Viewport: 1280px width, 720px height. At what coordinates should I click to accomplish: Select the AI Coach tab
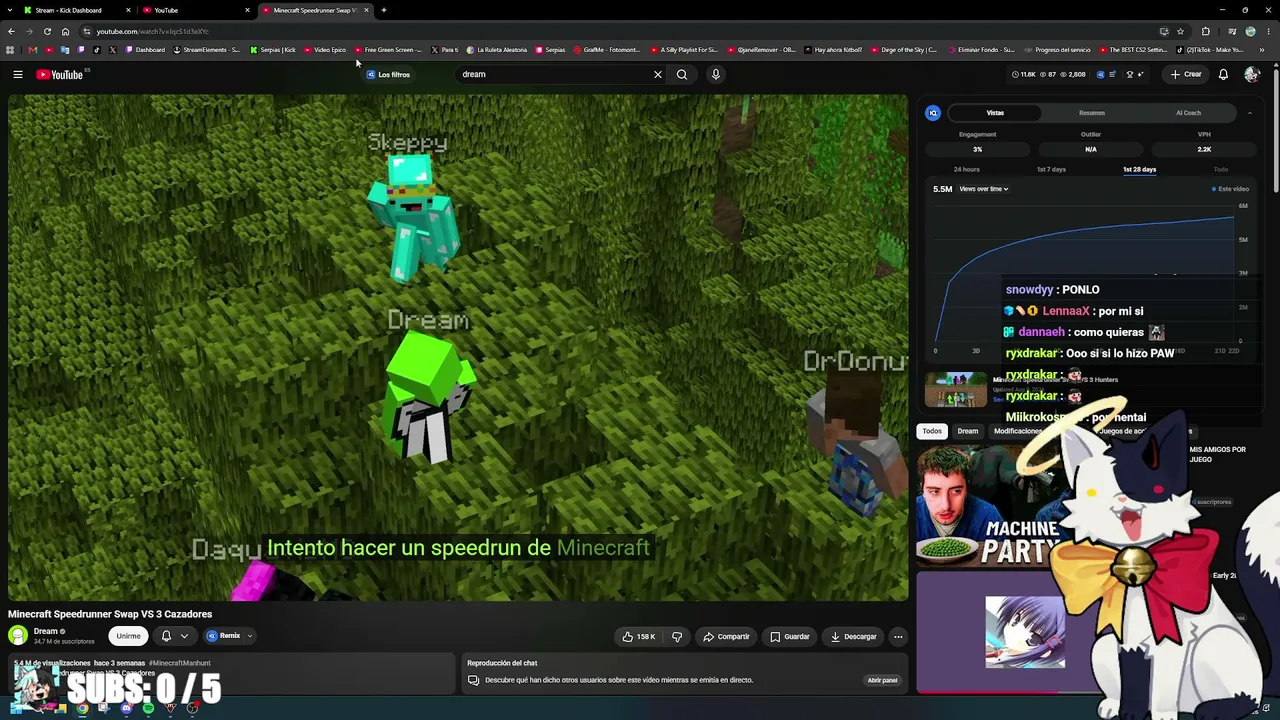pyautogui.click(x=1188, y=113)
